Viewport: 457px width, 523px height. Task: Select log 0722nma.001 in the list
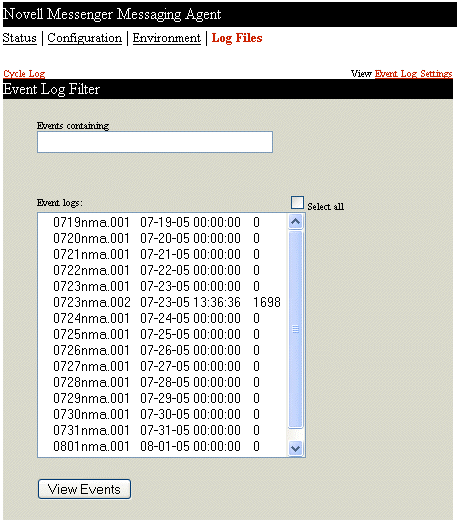point(162,270)
